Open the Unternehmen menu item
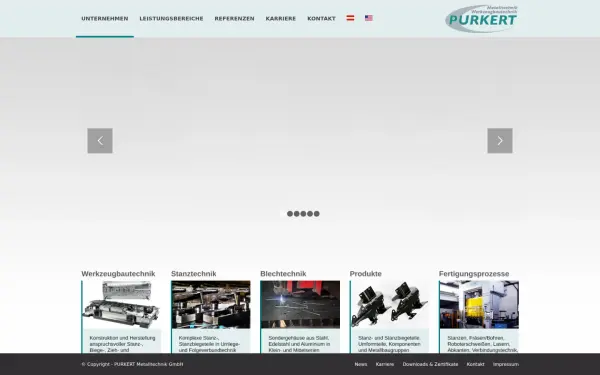600x375 pixels. [105, 18]
